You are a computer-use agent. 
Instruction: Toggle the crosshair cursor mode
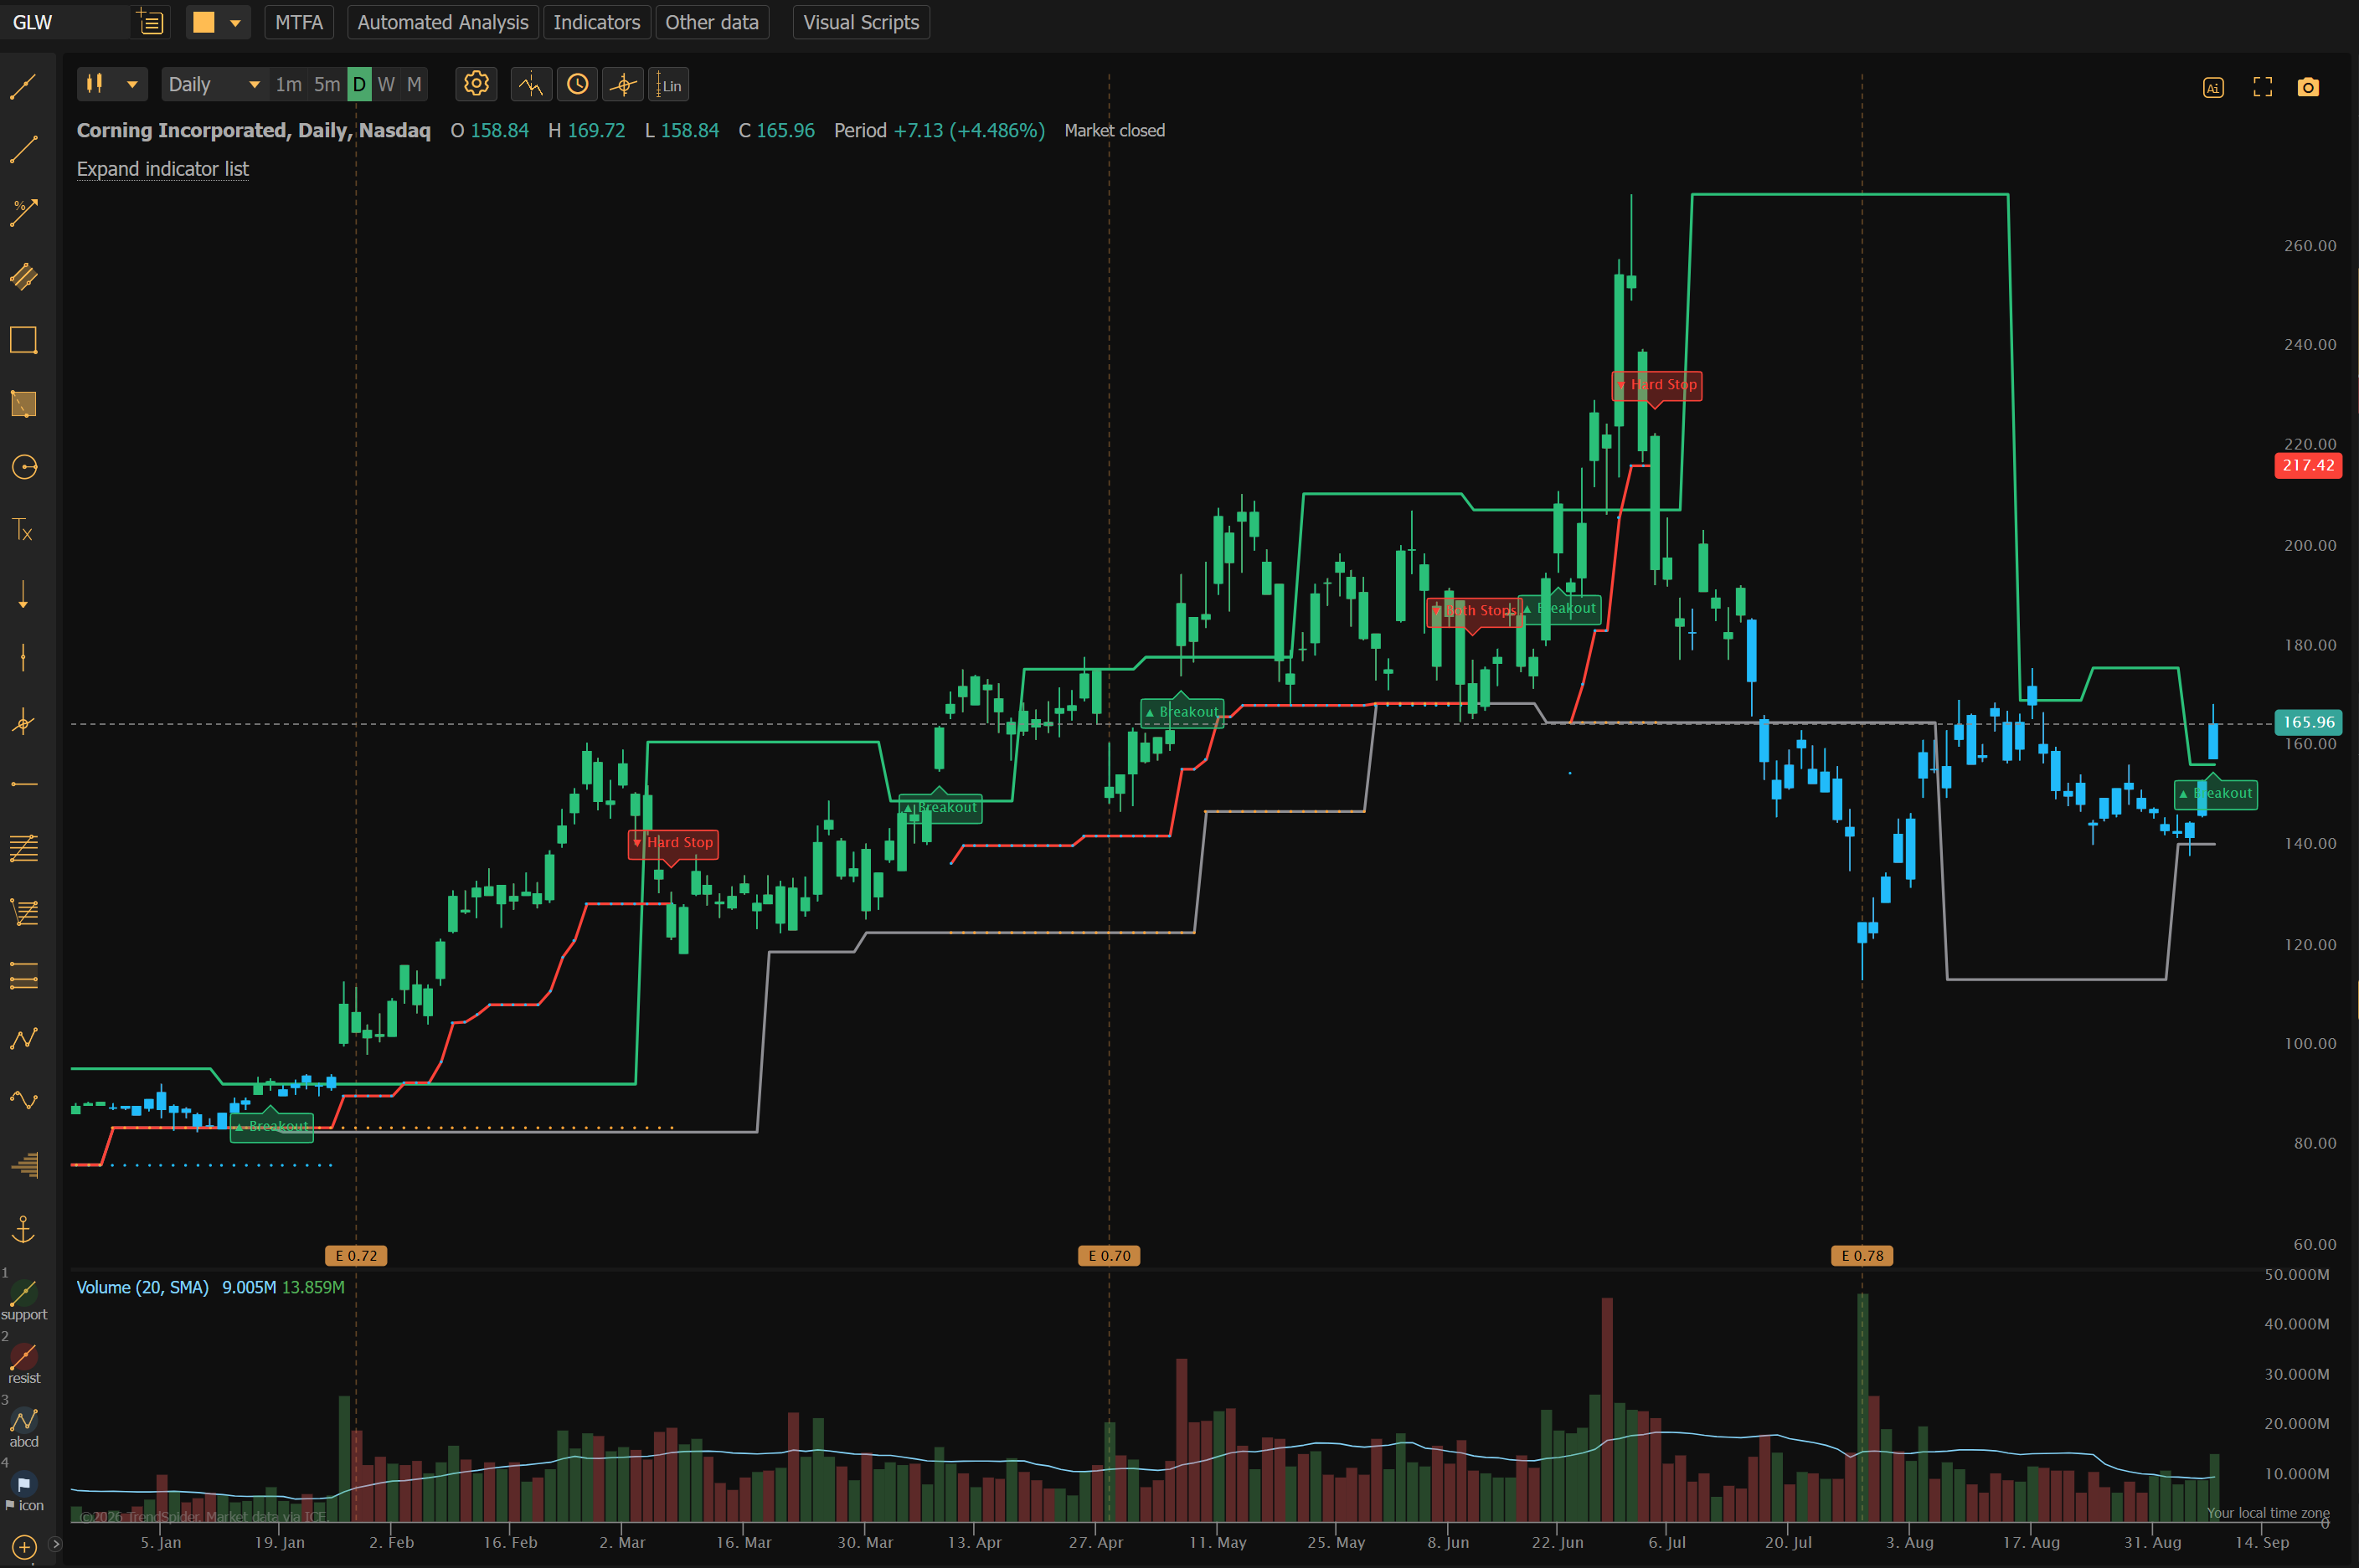623,84
